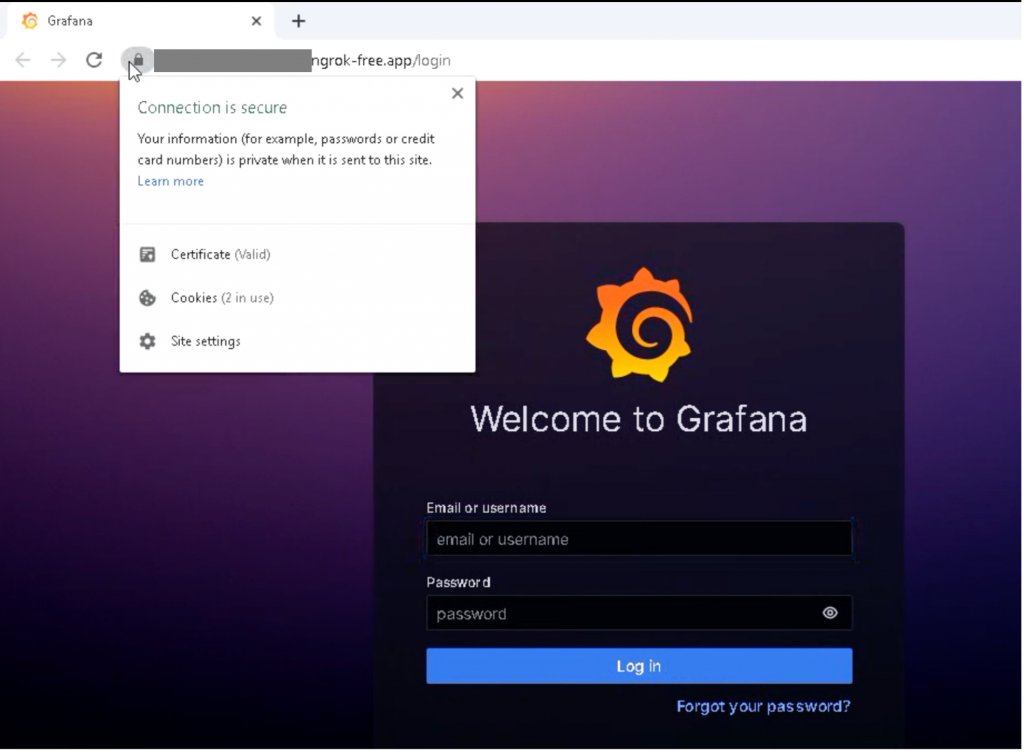Open Site settings from the popup
1024x753 pixels.
tap(205, 341)
